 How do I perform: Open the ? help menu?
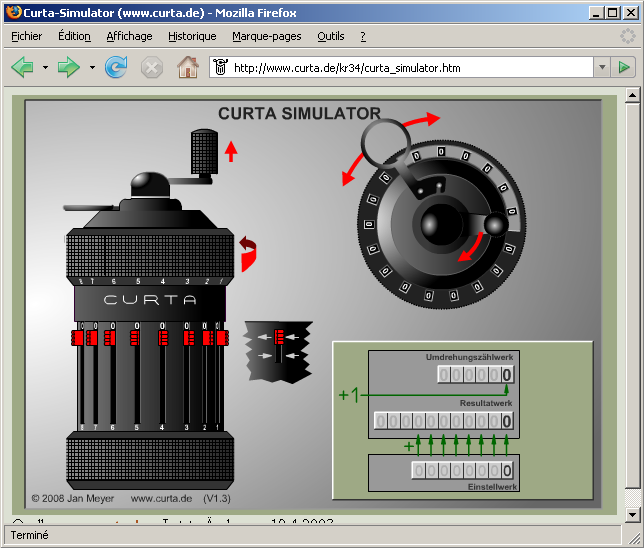pyautogui.click(x=363, y=36)
